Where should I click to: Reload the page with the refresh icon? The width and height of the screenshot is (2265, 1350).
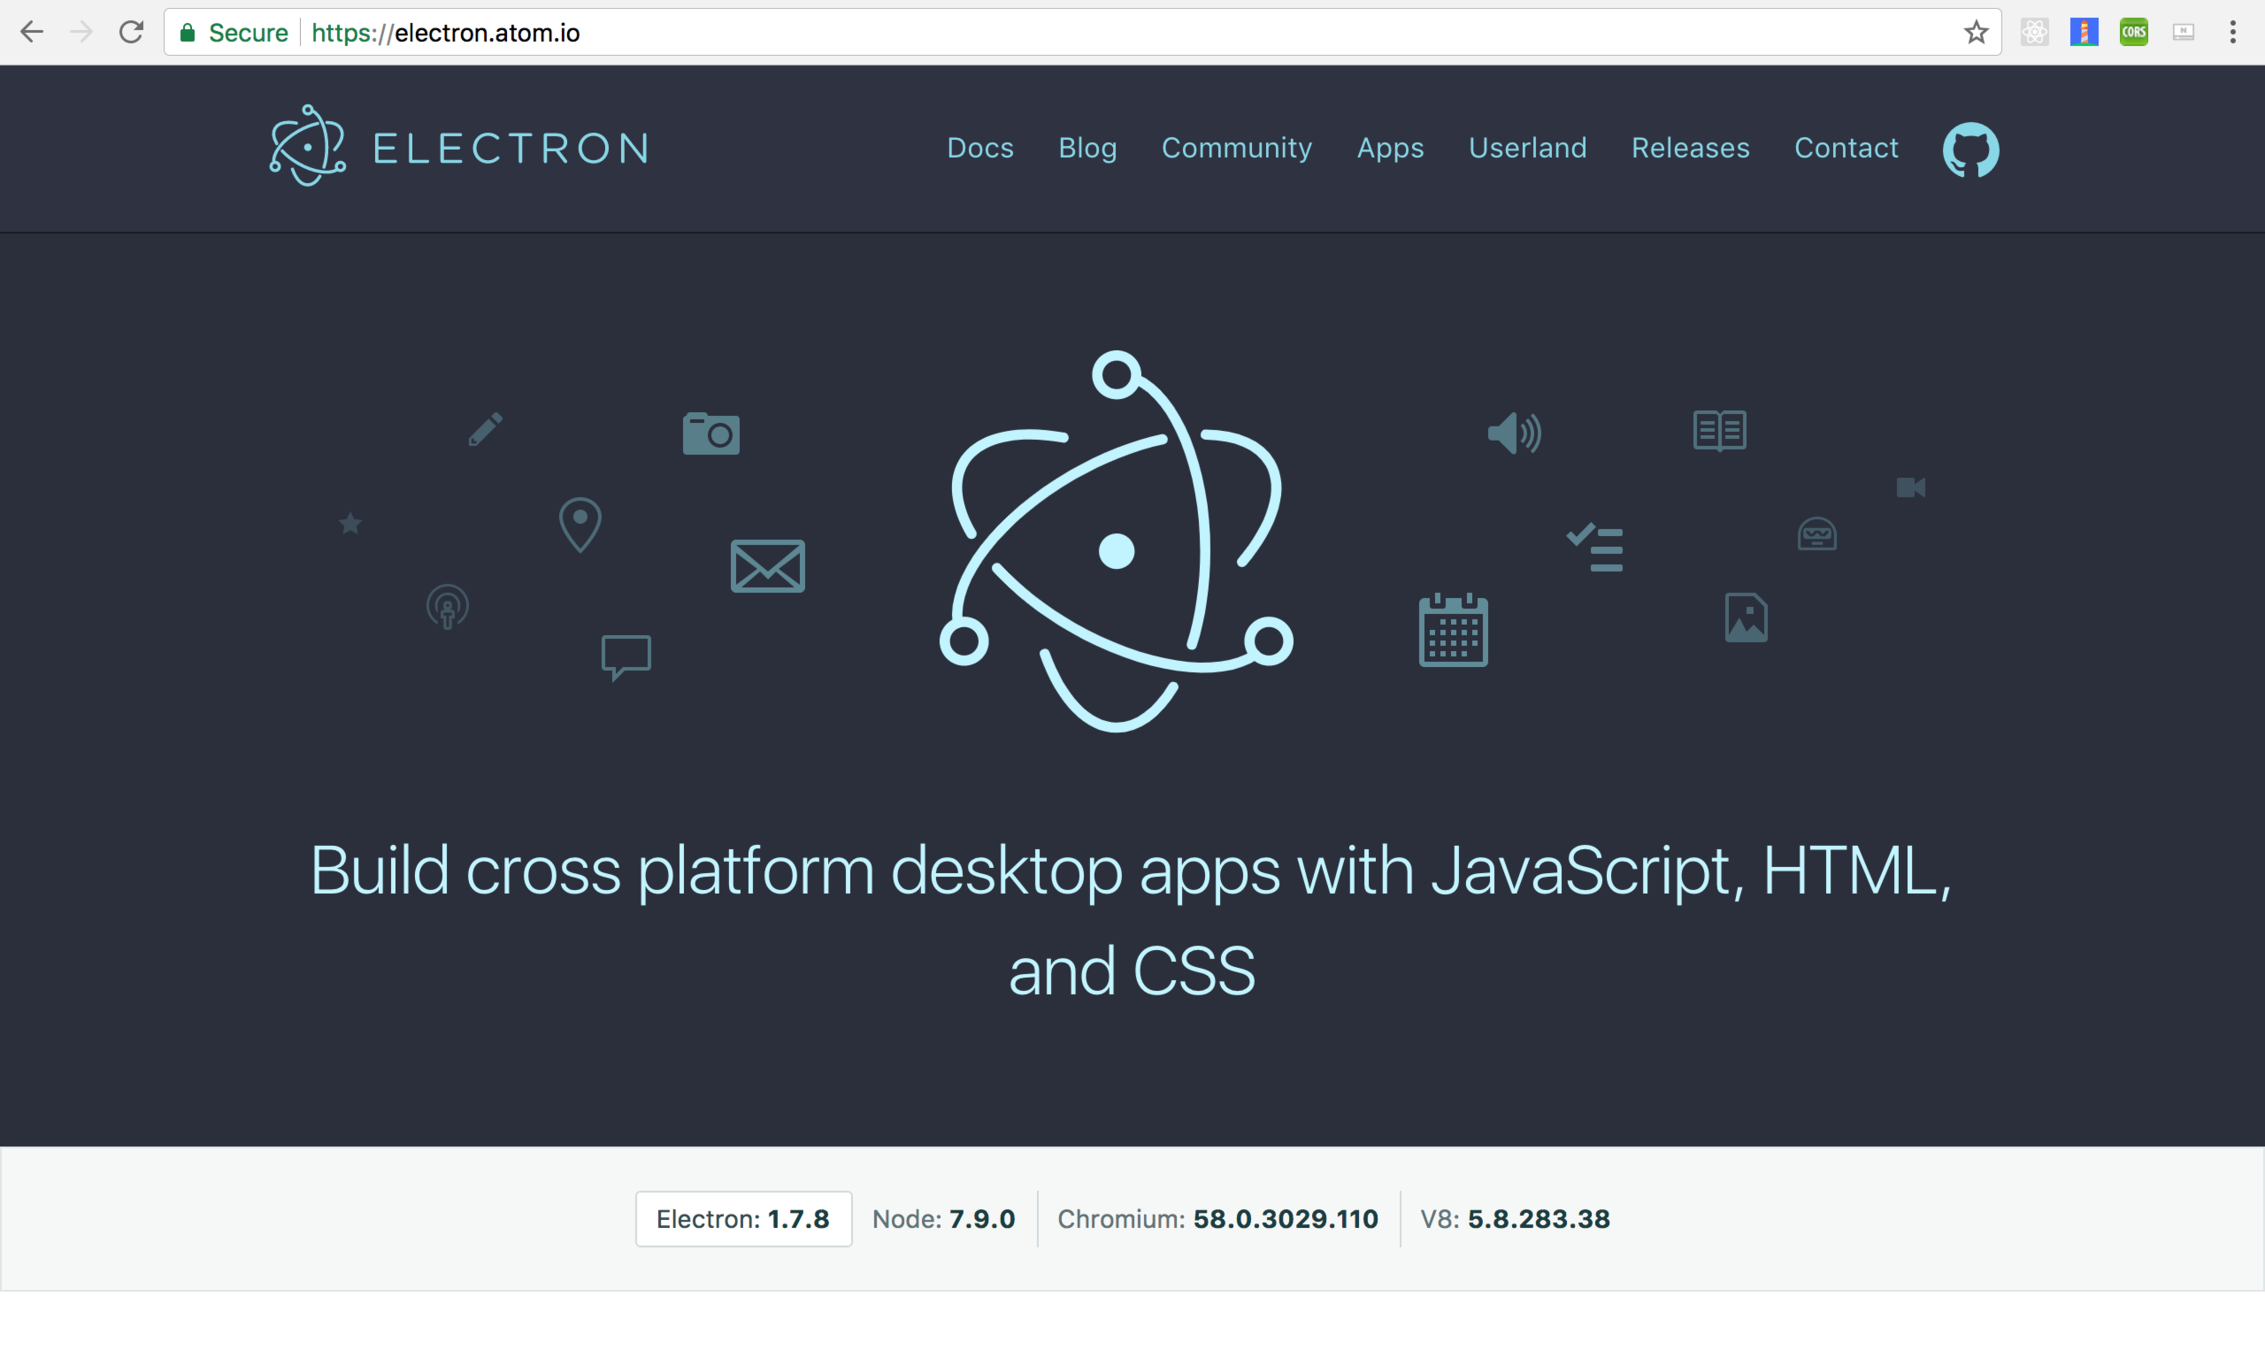[131, 32]
